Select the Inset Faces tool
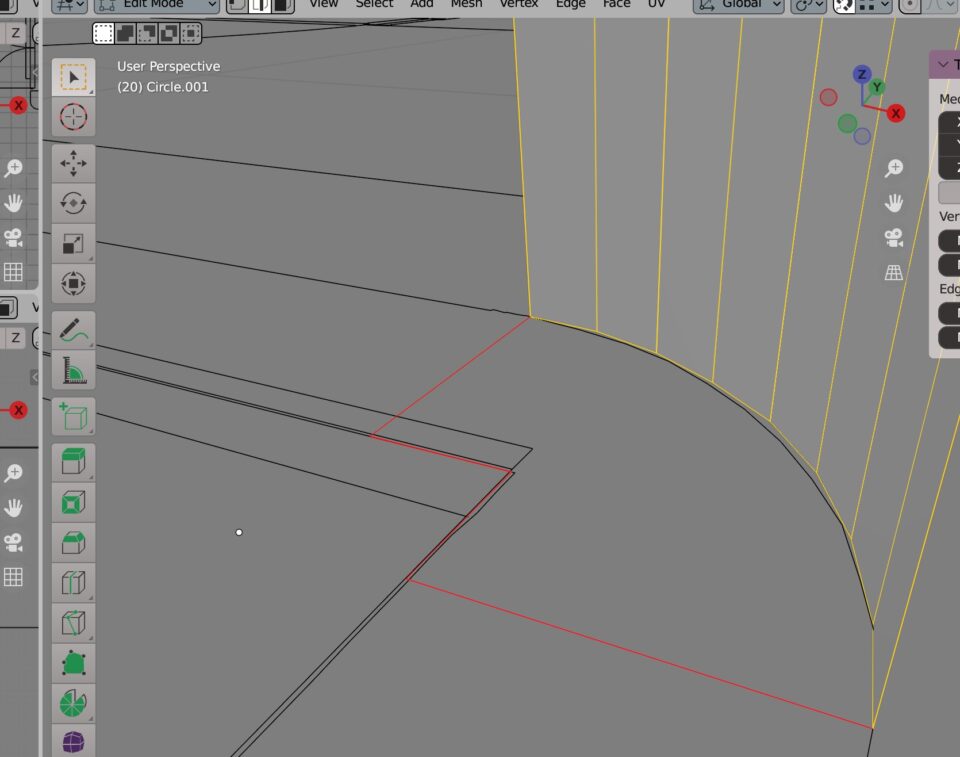960x757 pixels. (x=73, y=501)
